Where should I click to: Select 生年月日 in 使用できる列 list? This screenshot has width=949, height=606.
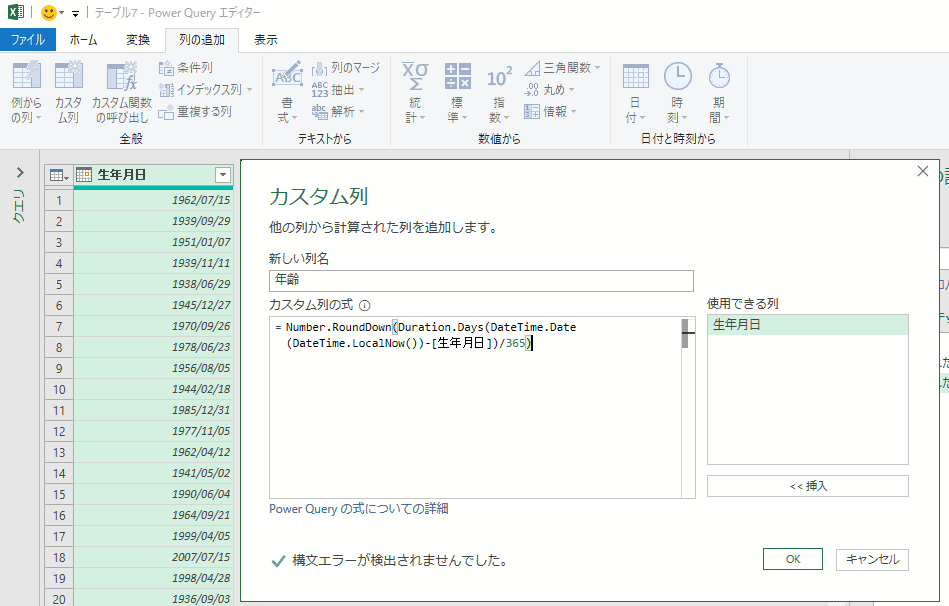point(807,325)
